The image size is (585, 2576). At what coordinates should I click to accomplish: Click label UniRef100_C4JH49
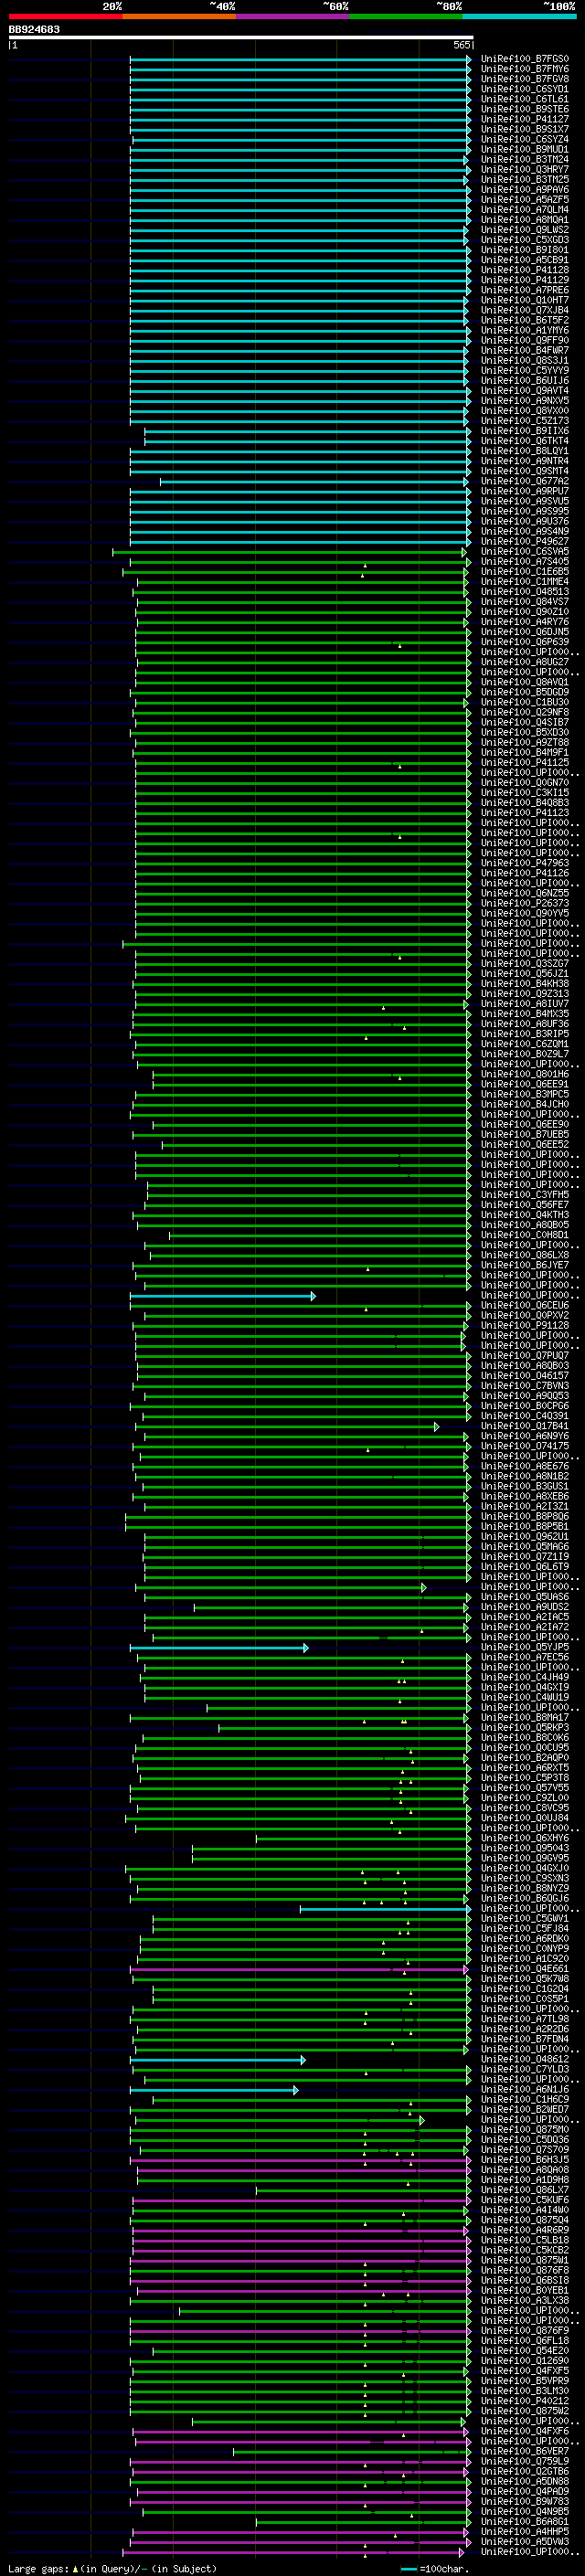click(525, 1677)
